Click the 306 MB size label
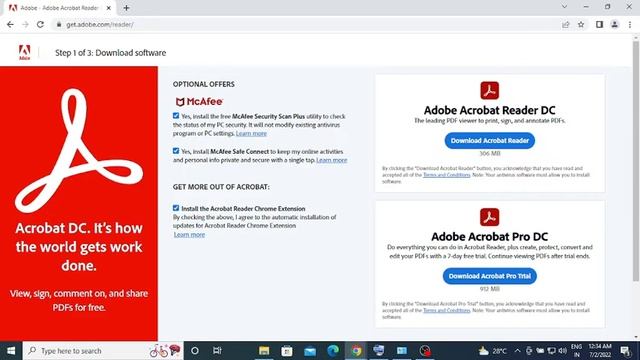 (x=489, y=153)
